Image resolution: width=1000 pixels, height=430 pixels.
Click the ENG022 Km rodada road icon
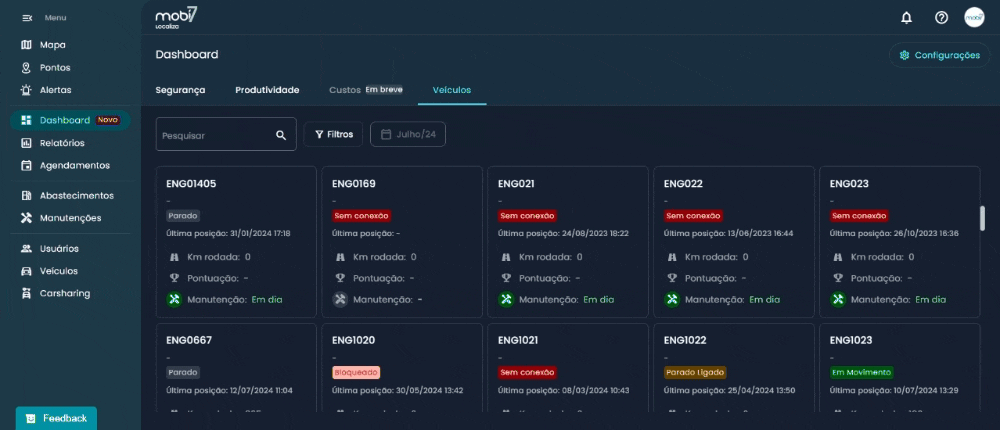point(672,257)
